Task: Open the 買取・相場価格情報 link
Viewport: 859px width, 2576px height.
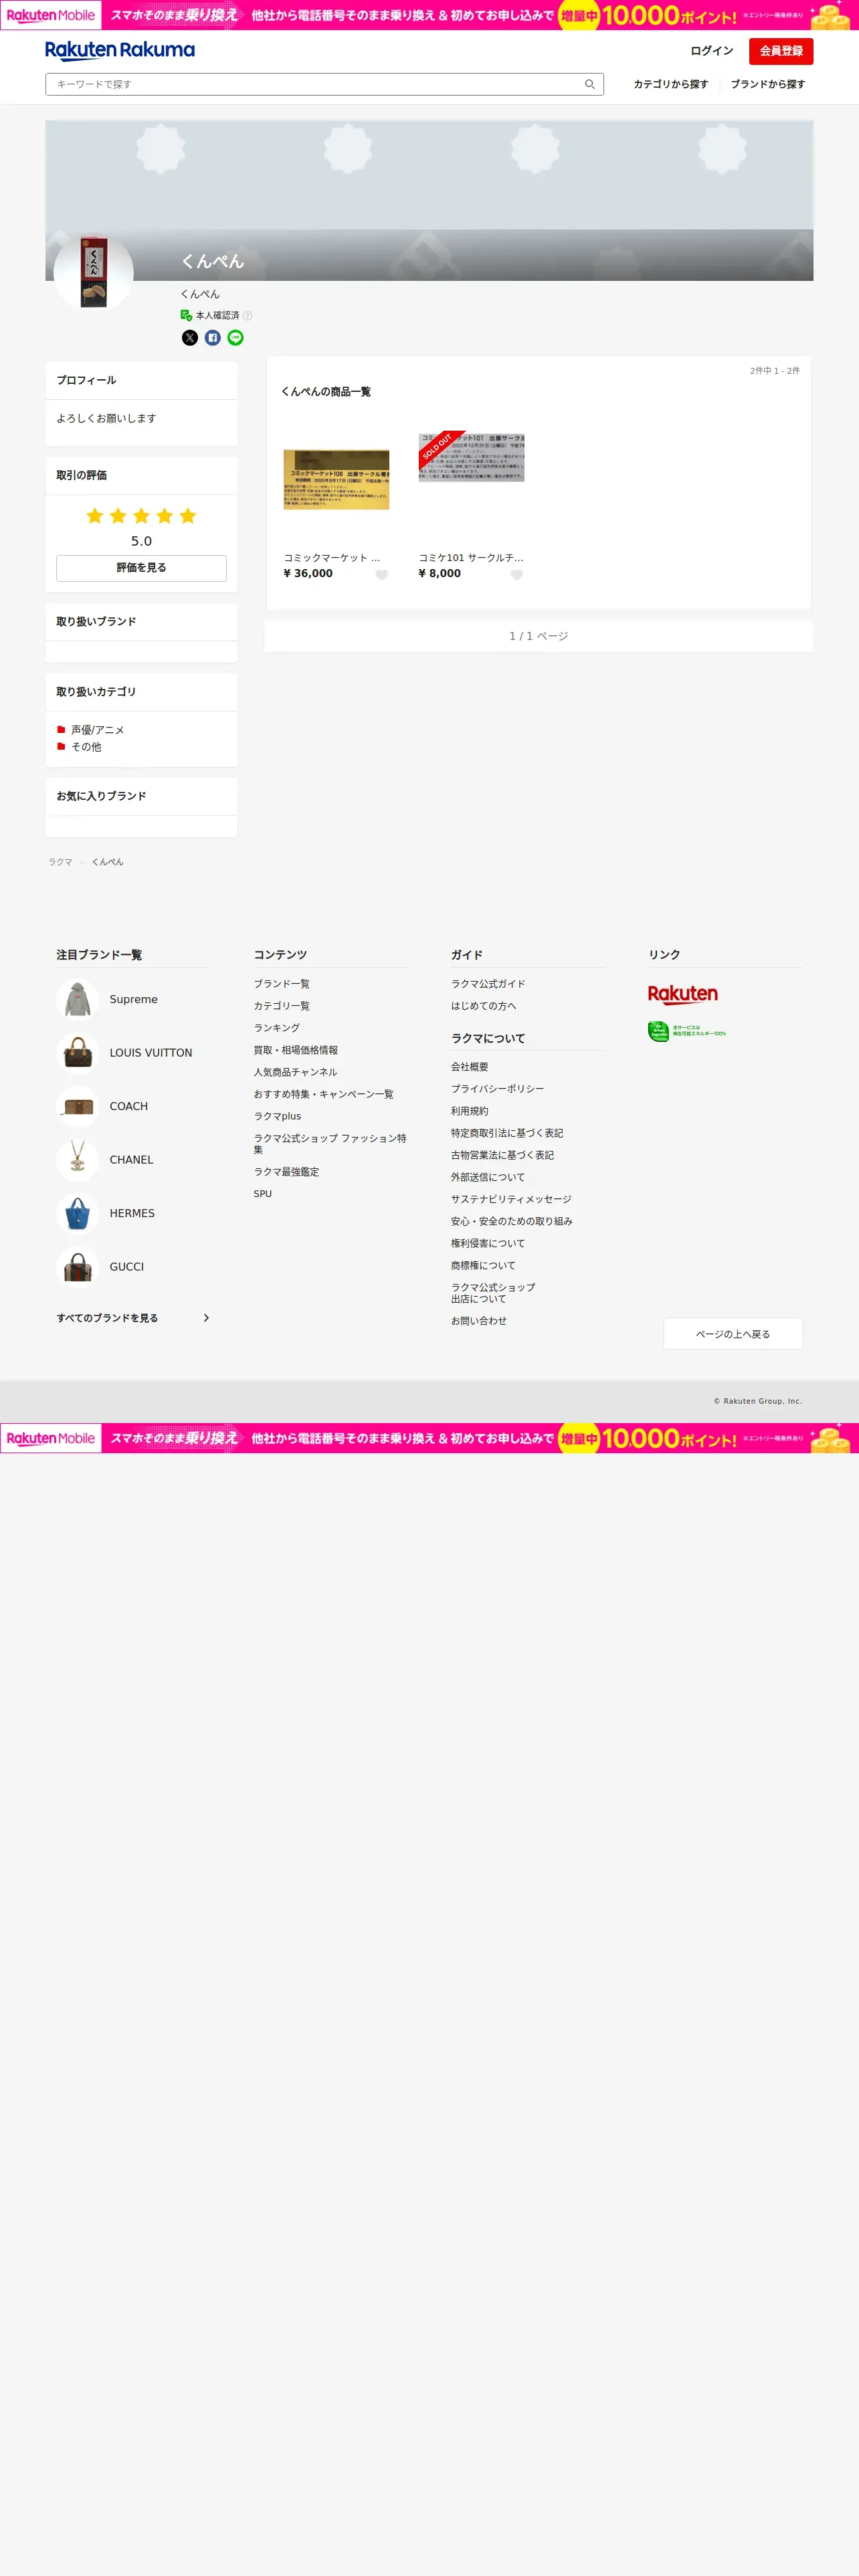Action: 296,1050
